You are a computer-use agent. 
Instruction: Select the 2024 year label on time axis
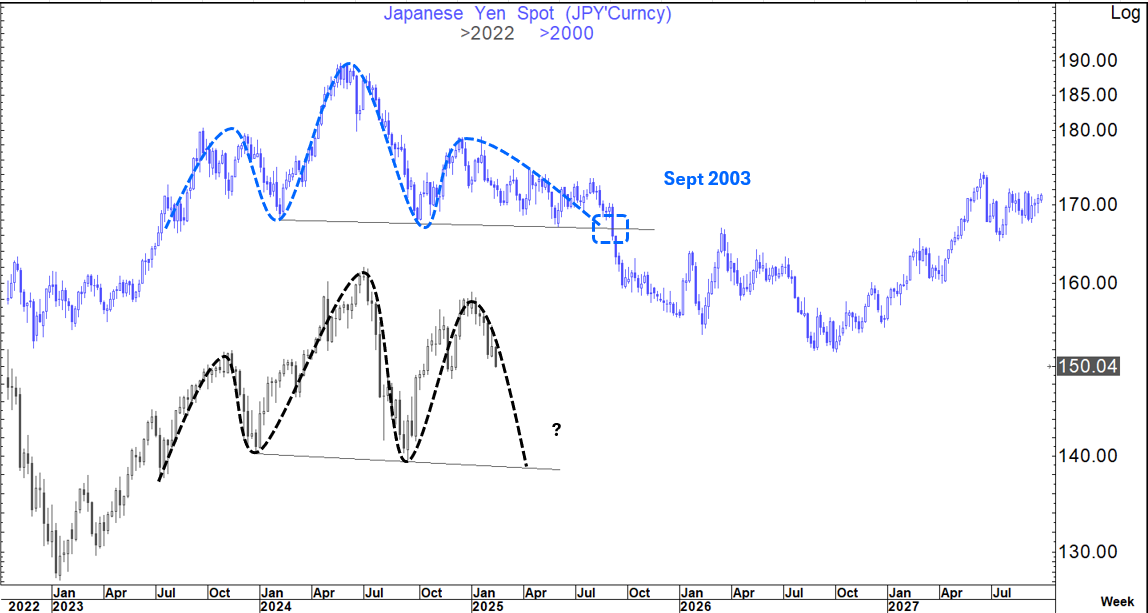(x=277, y=606)
